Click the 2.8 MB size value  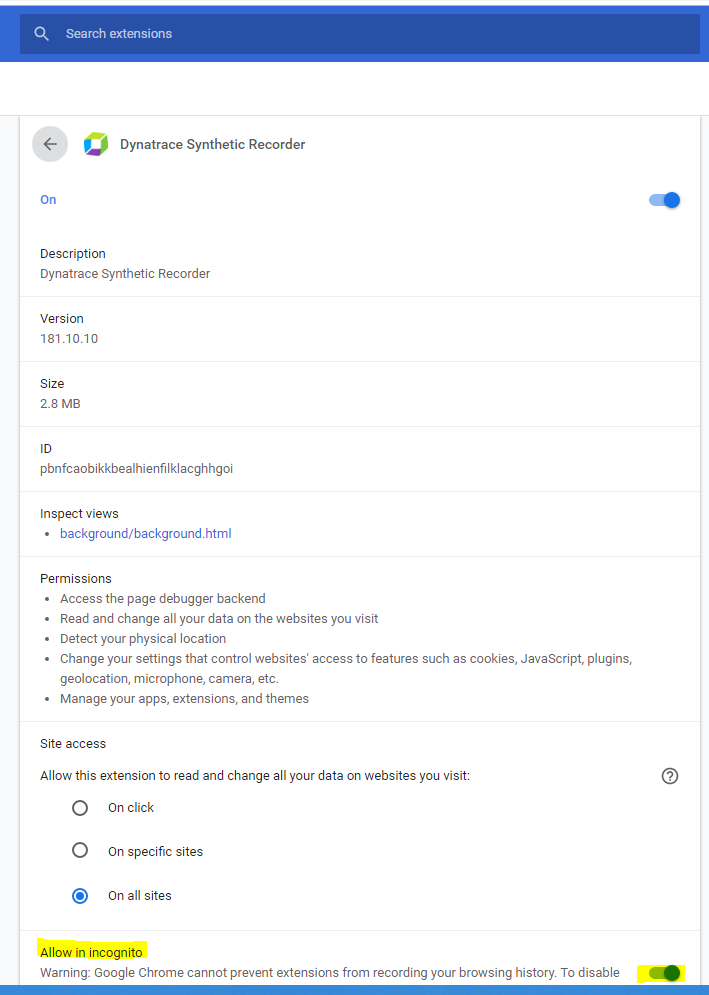click(x=60, y=404)
